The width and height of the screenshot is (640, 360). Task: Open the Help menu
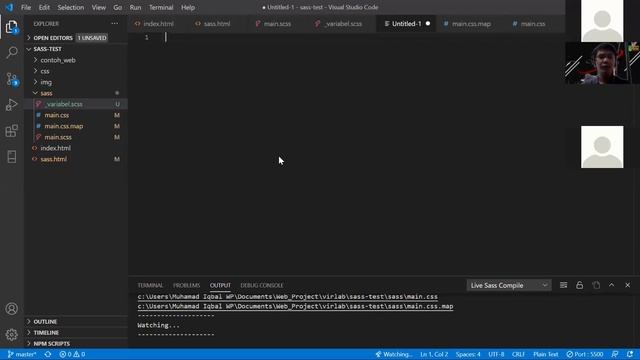coord(188,7)
